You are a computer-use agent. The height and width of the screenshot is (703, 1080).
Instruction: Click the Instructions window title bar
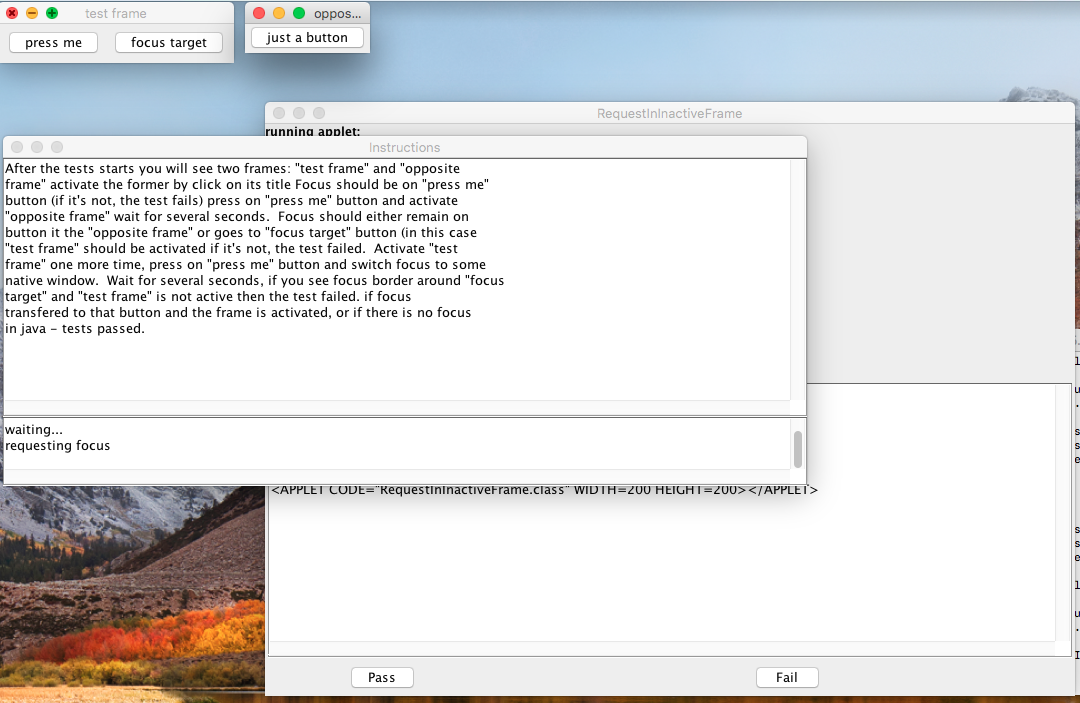404,147
